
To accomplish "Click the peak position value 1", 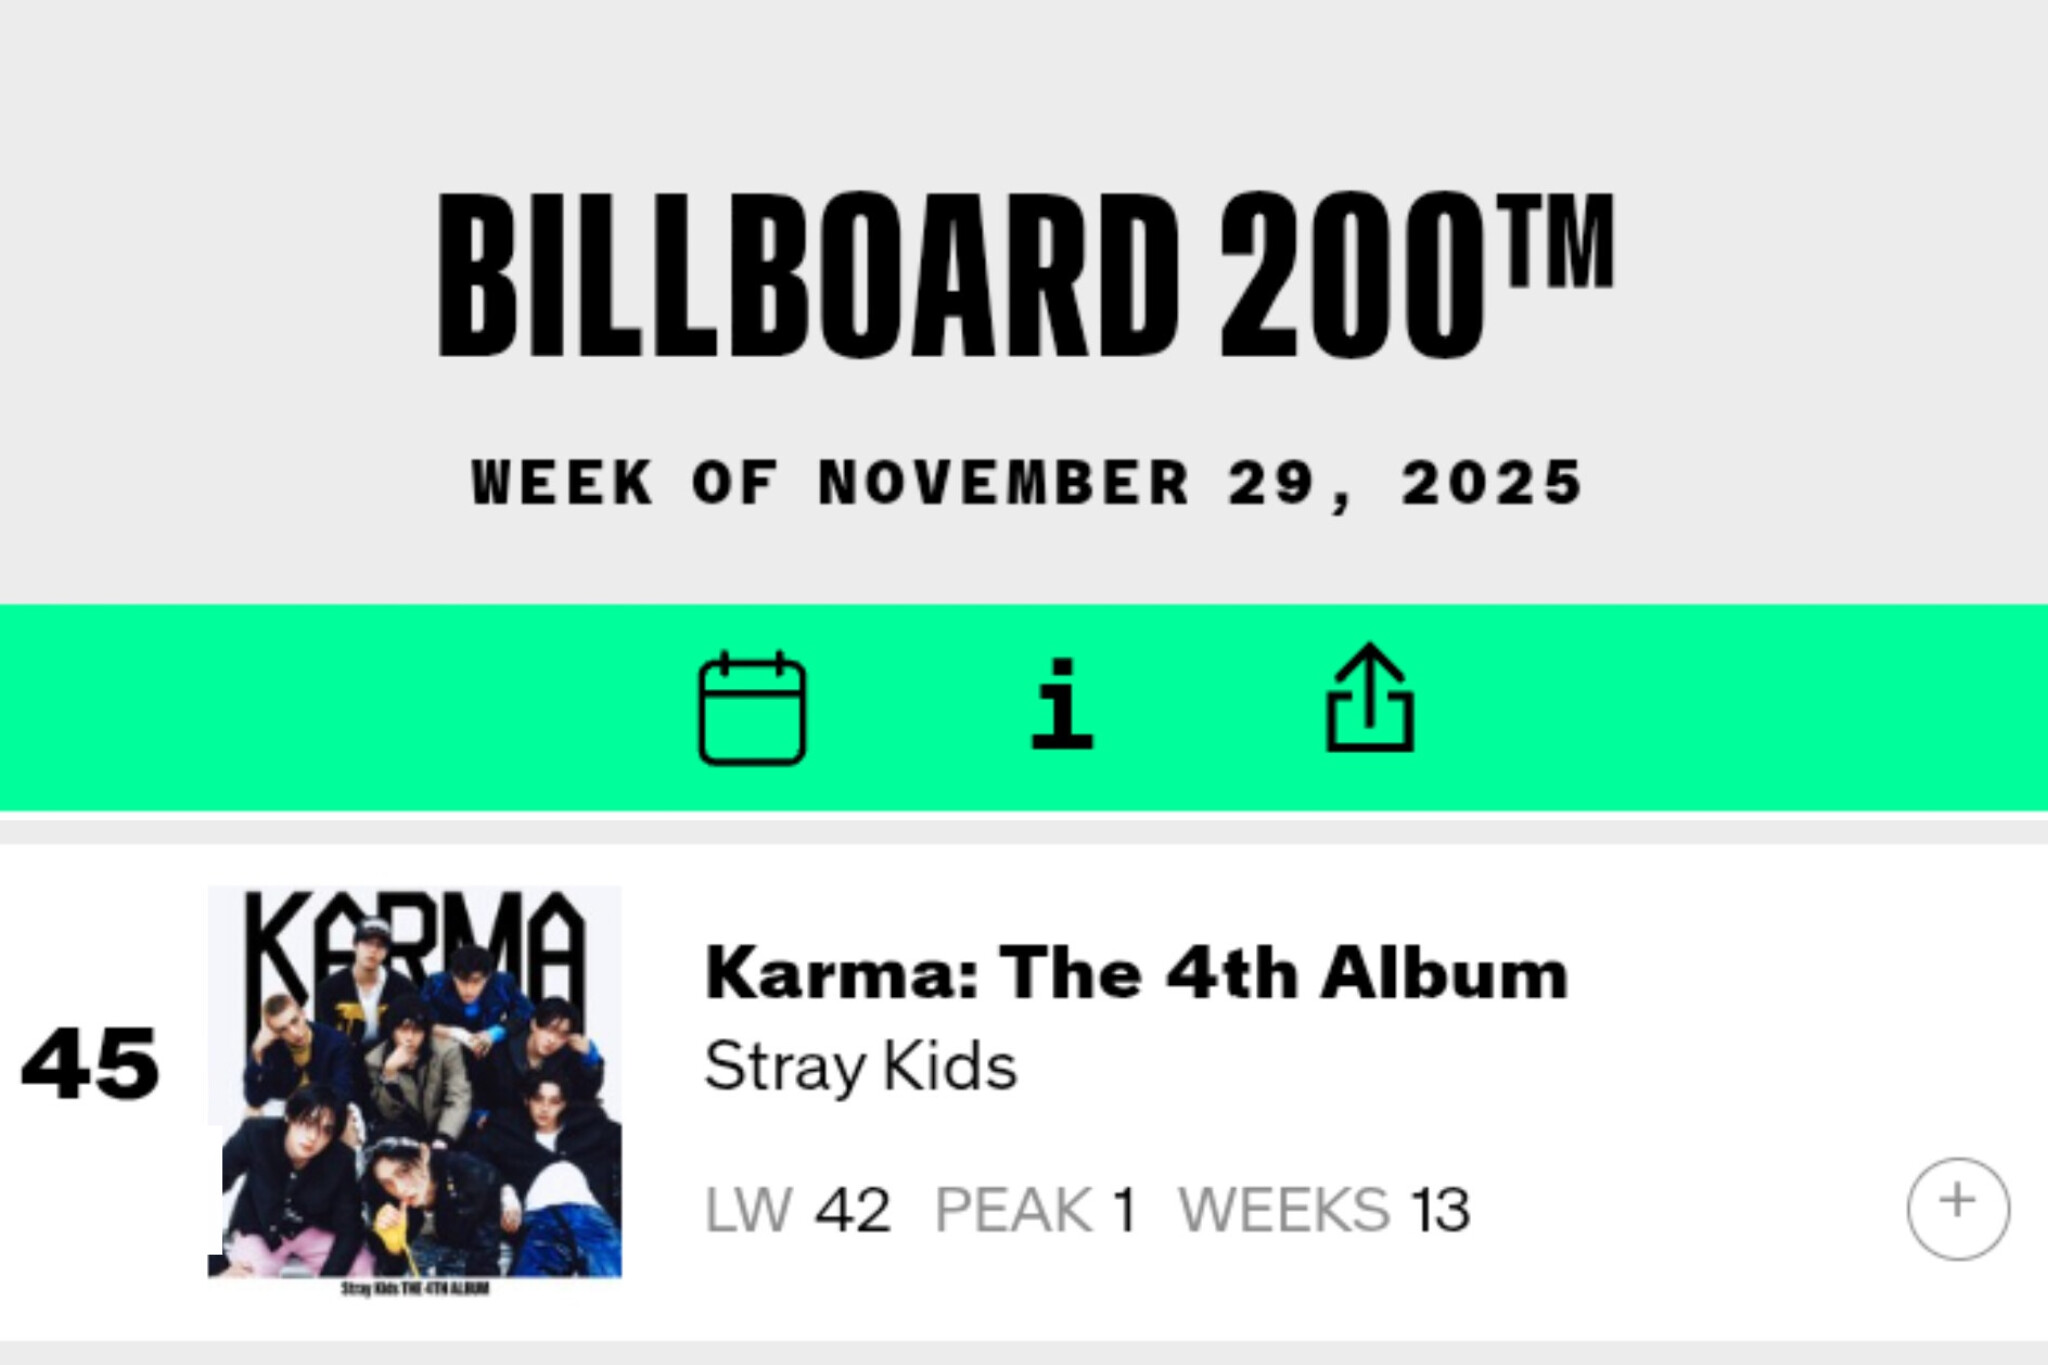I will click(x=1125, y=1210).
